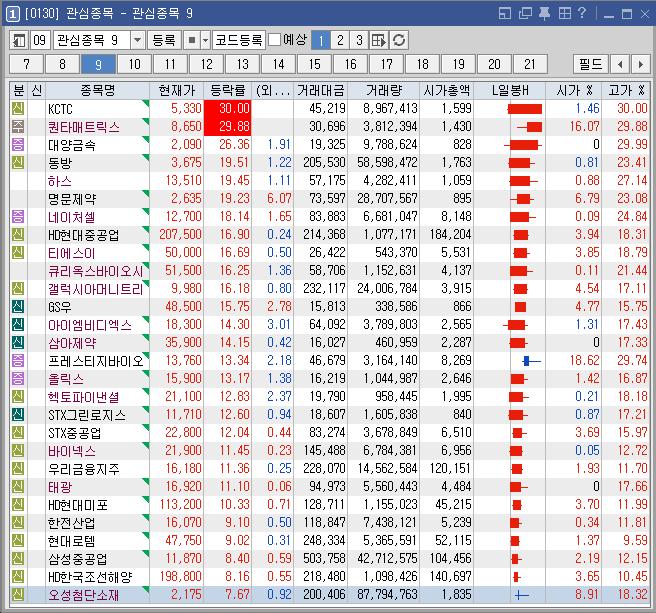Open the dropdown arrow next to stop button
The height and width of the screenshot is (613, 656).
click(x=205, y=40)
